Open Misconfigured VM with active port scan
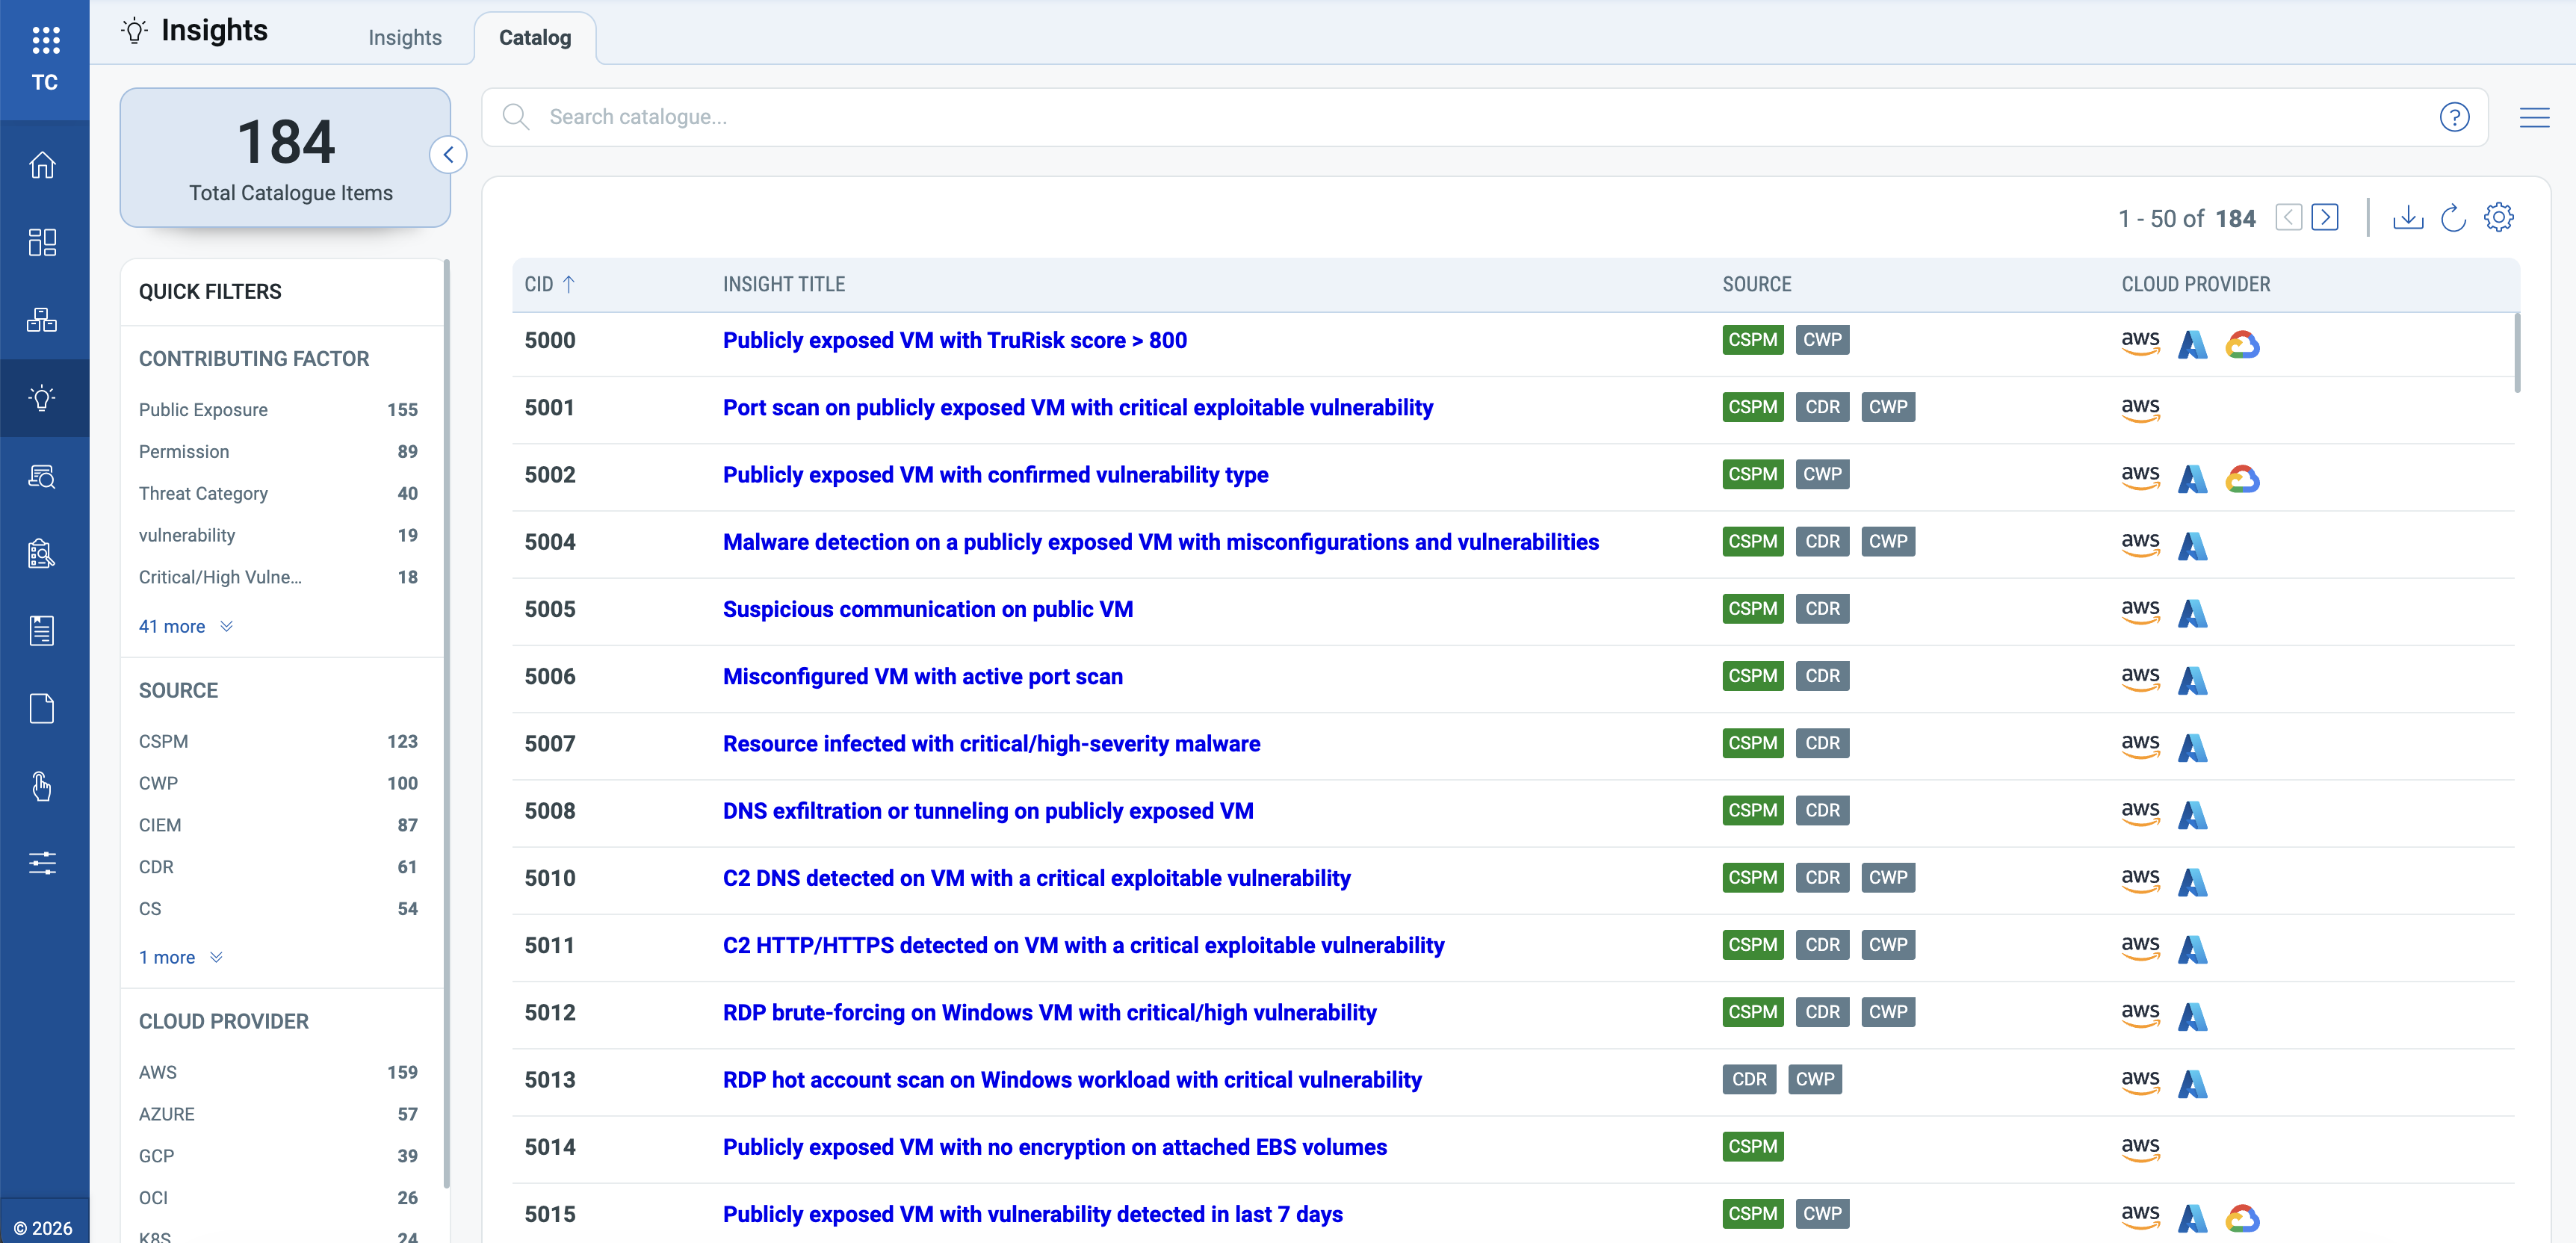Screen dimensions: 2576x1243 (x=922, y=676)
